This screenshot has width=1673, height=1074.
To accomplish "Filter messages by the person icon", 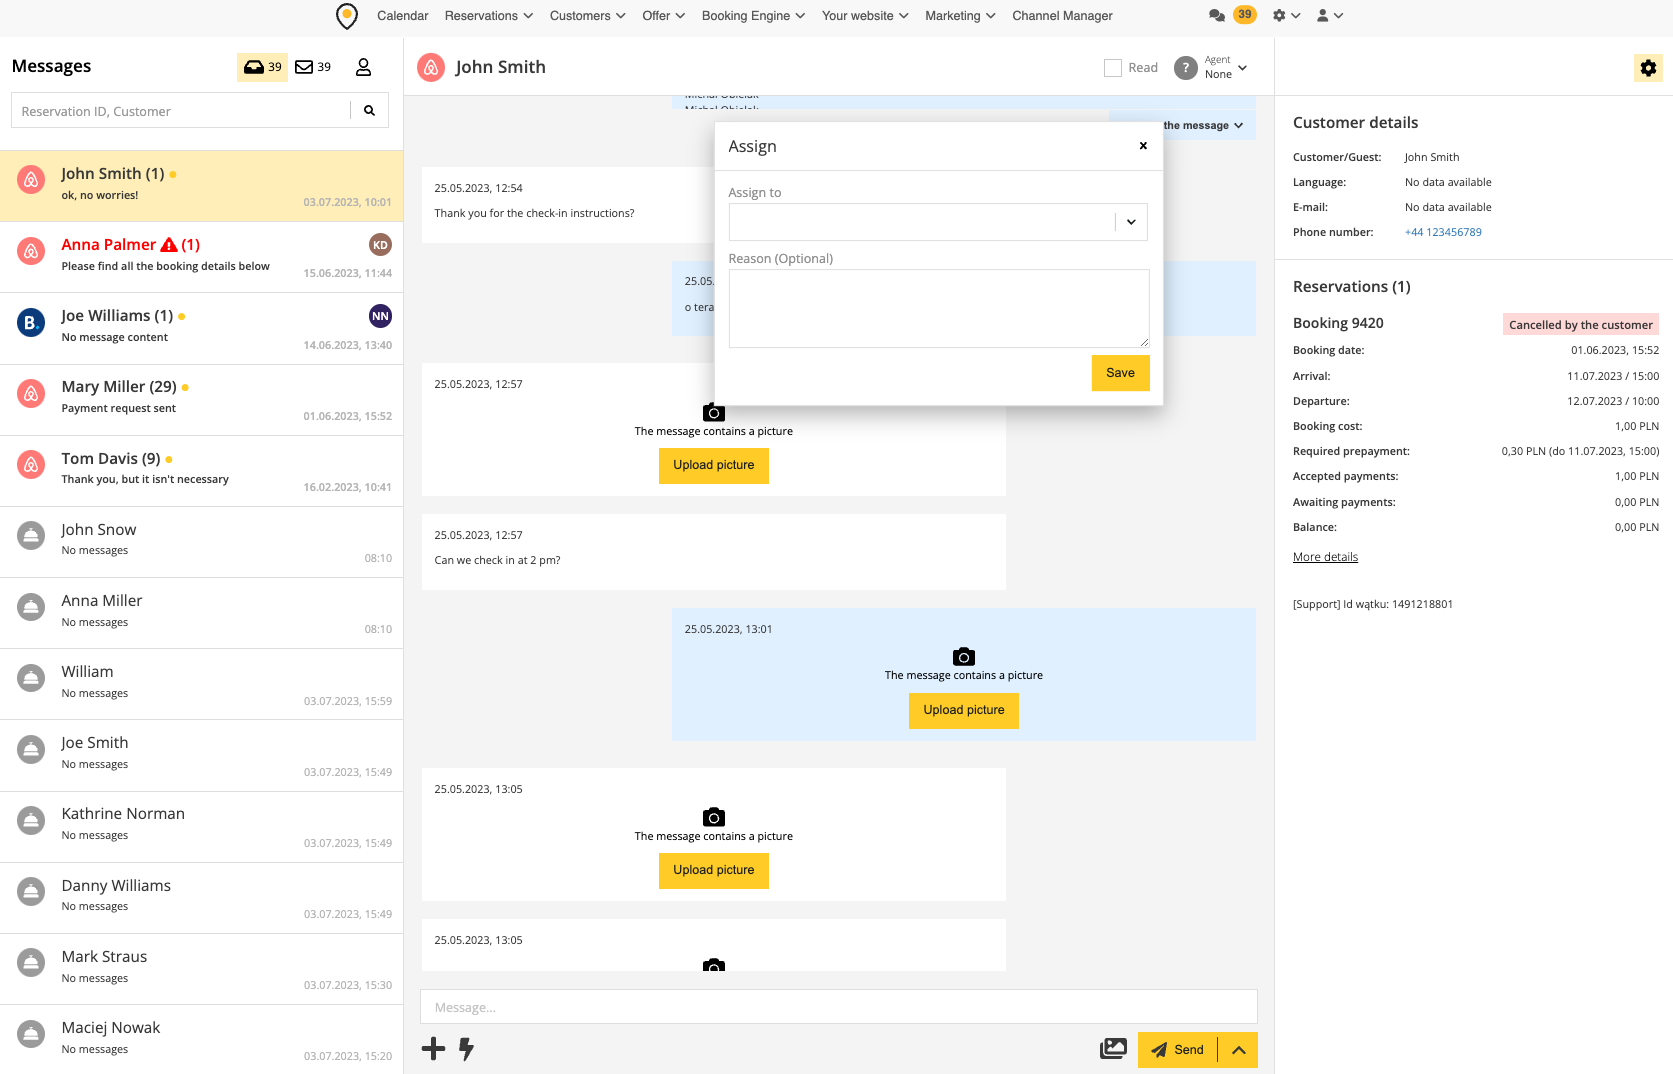I will point(363,67).
